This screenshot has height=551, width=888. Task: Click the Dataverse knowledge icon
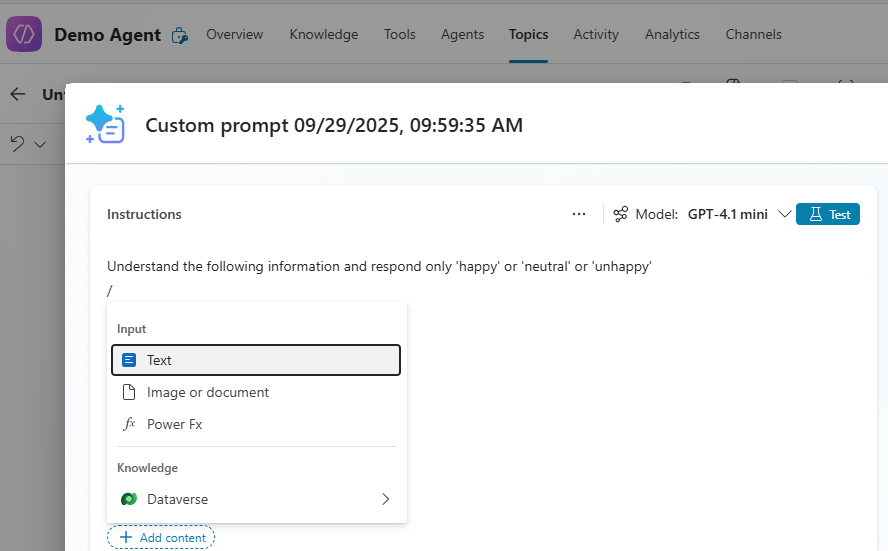(x=129, y=499)
